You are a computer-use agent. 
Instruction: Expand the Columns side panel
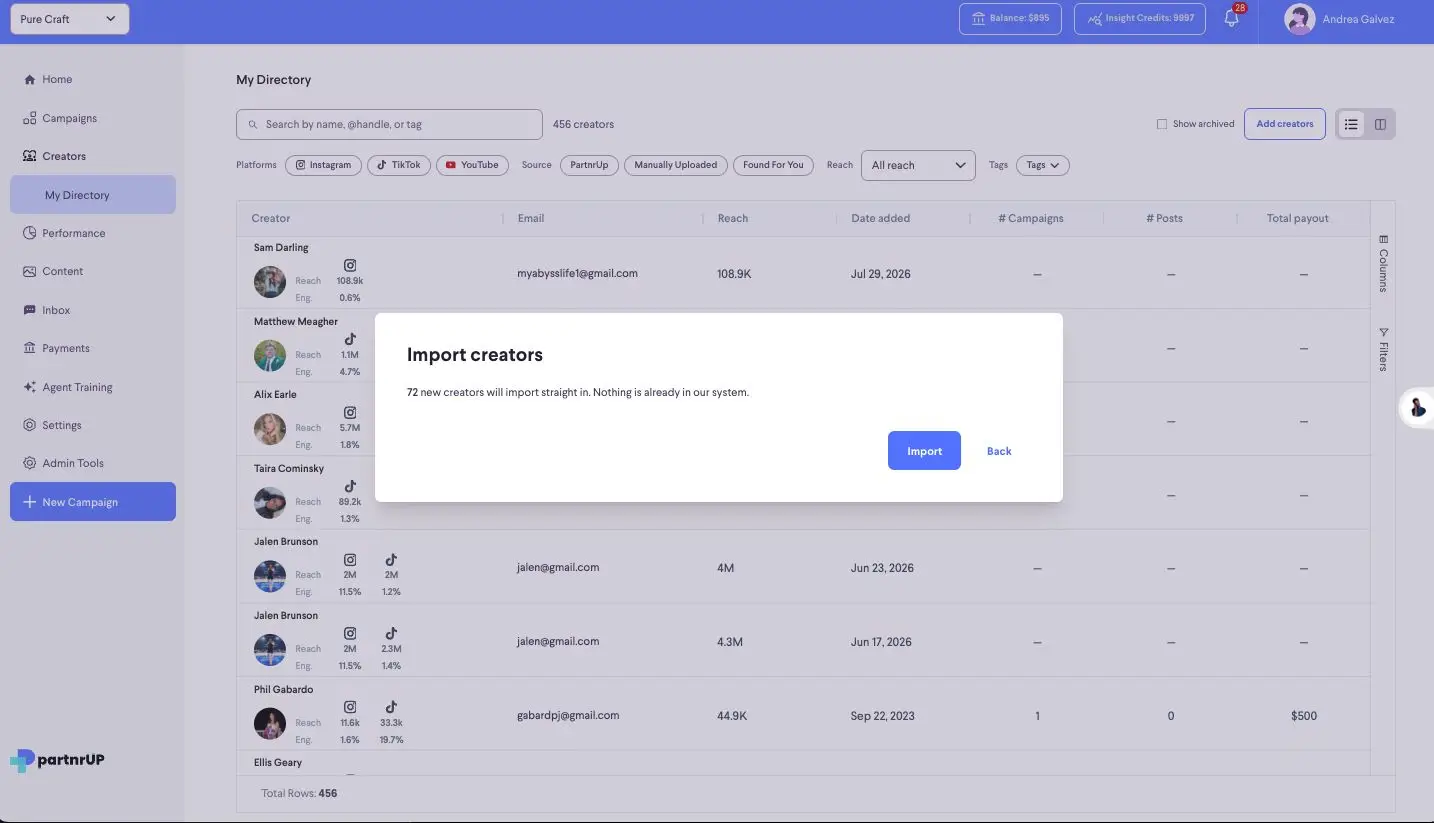[x=1383, y=263]
